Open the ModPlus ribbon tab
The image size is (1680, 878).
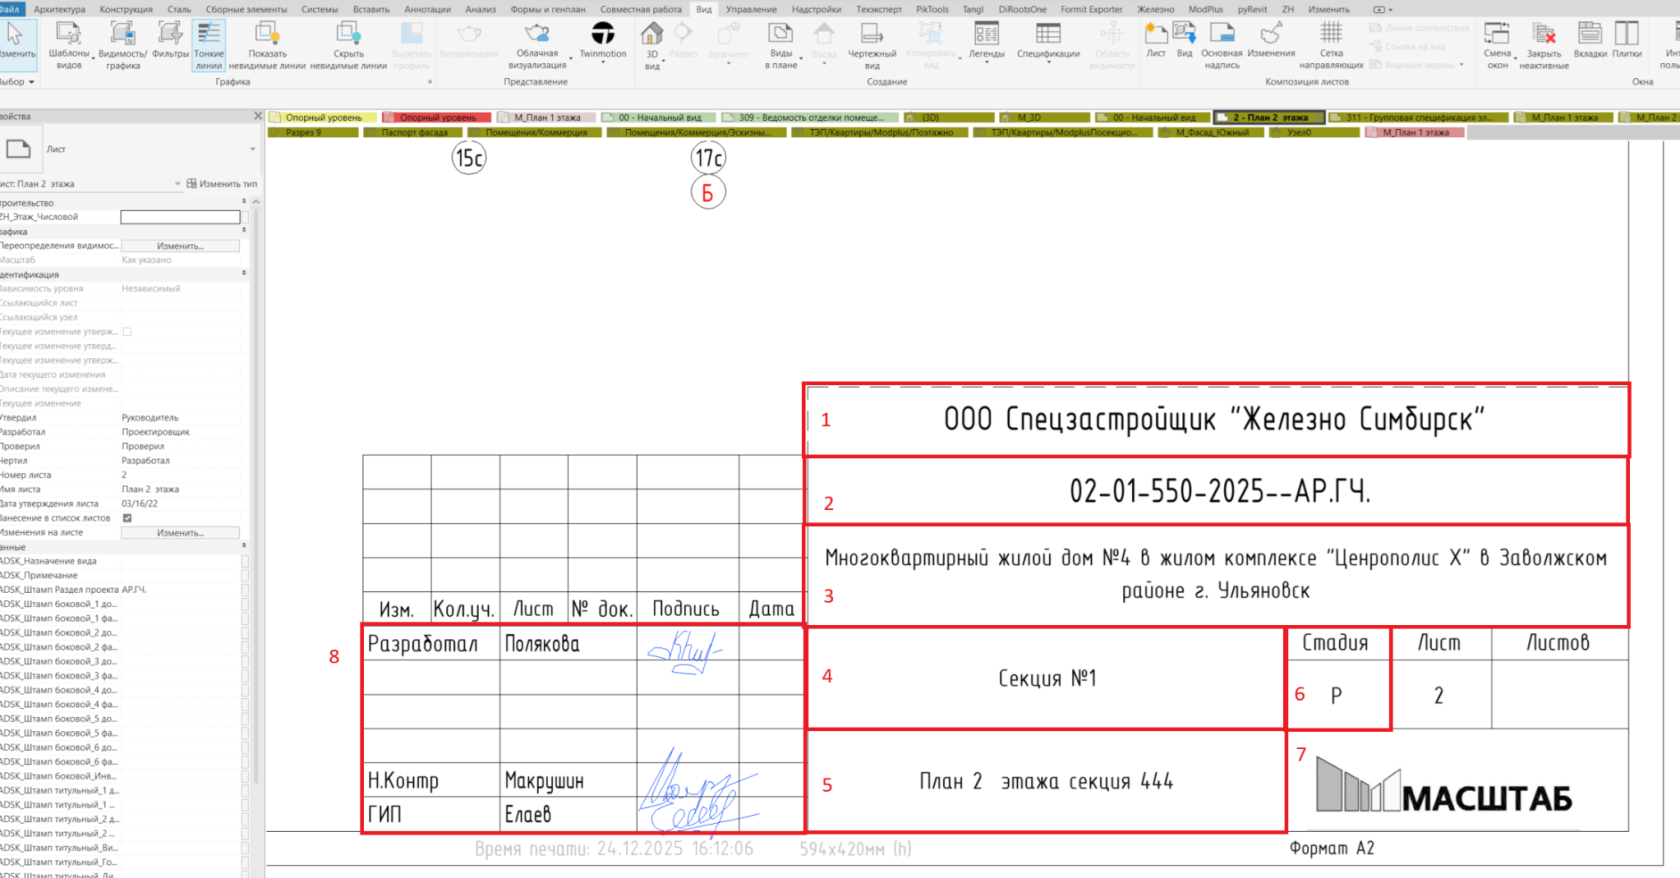click(1205, 9)
